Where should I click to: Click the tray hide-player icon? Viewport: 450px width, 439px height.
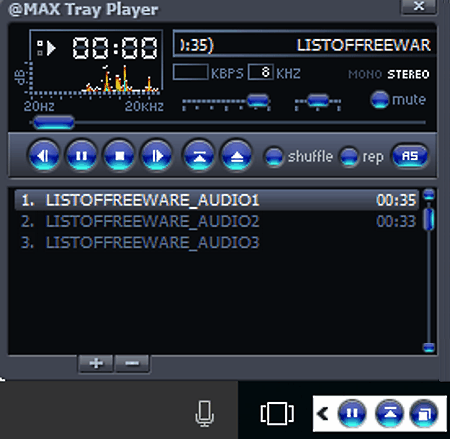pyautogui.click(x=390, y=413)
